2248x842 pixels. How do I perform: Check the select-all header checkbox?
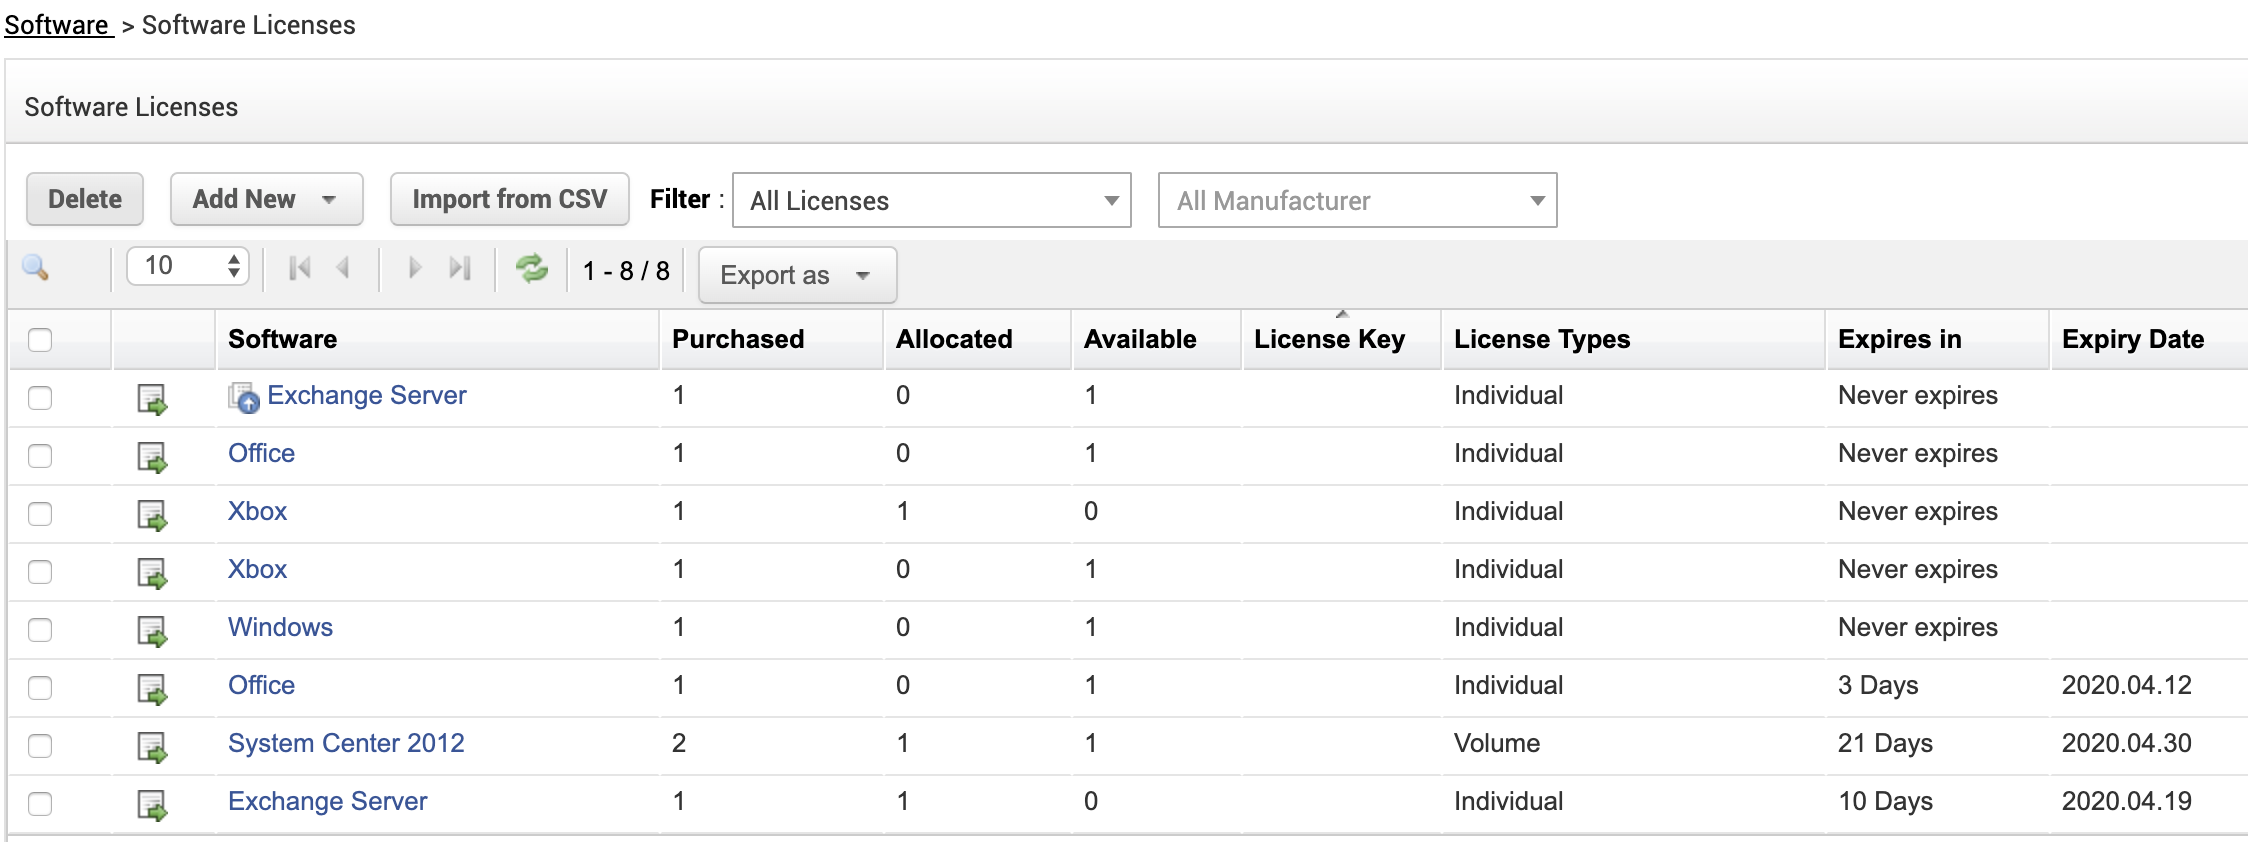[x=40, y=340]
